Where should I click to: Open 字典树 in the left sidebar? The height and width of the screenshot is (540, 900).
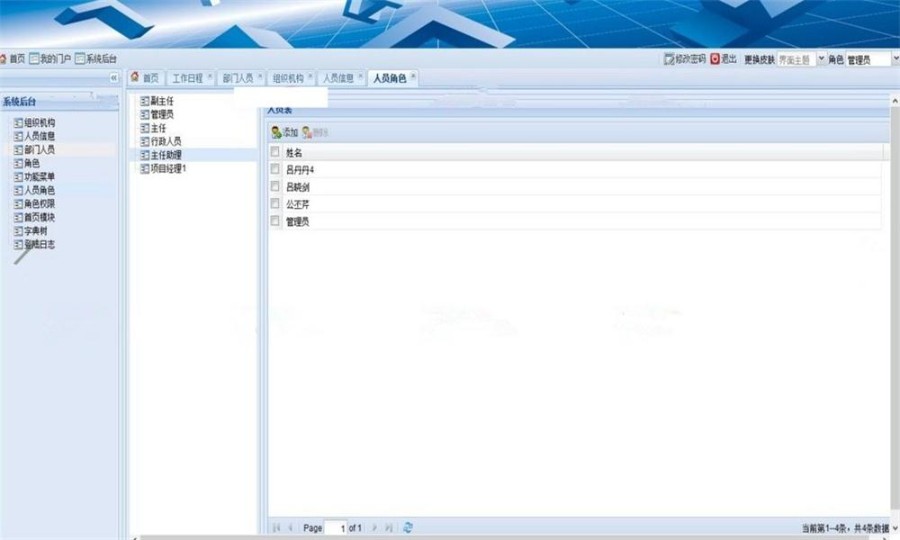point(36,231)
